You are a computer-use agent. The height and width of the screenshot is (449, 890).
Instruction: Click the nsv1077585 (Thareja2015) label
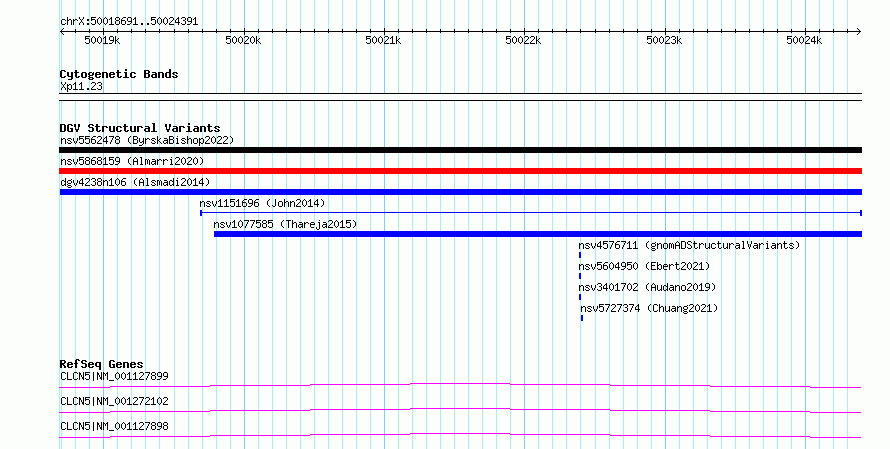pyautogui.click(x=286, y=224)
